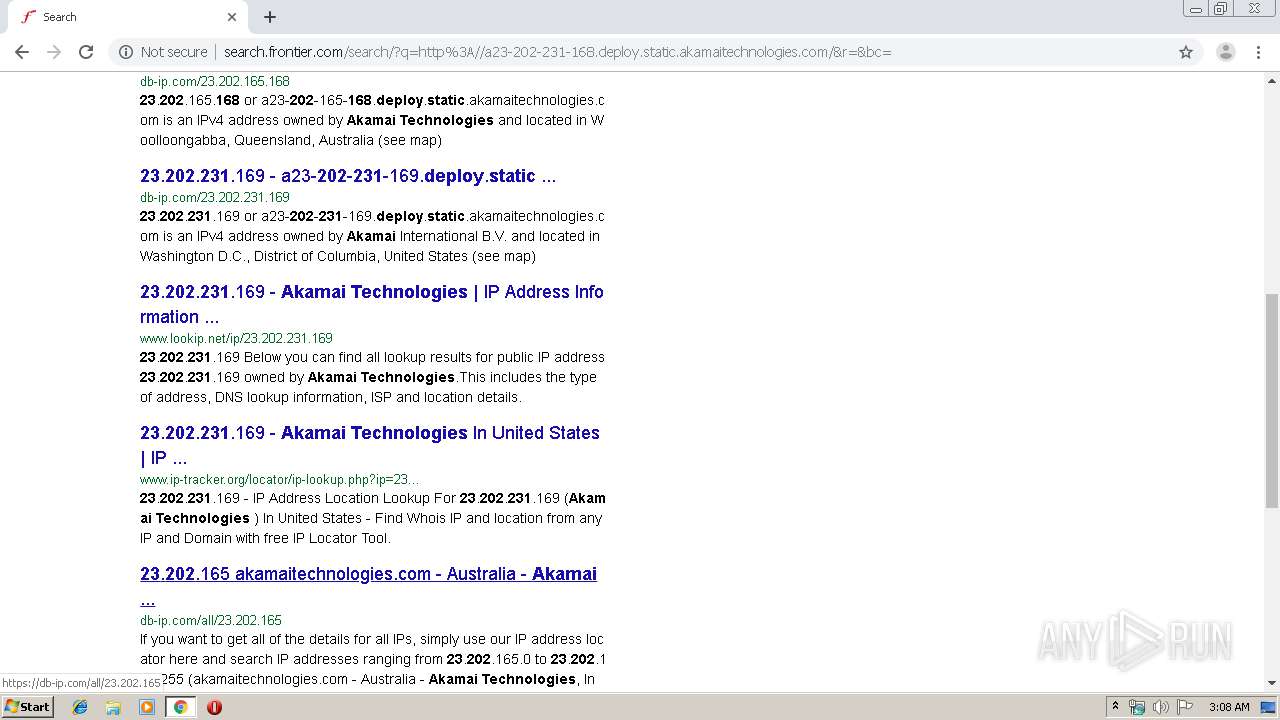1280x720 pixels.
Task: Click the ip-tracker.org locator URL text
Action: 279,479
